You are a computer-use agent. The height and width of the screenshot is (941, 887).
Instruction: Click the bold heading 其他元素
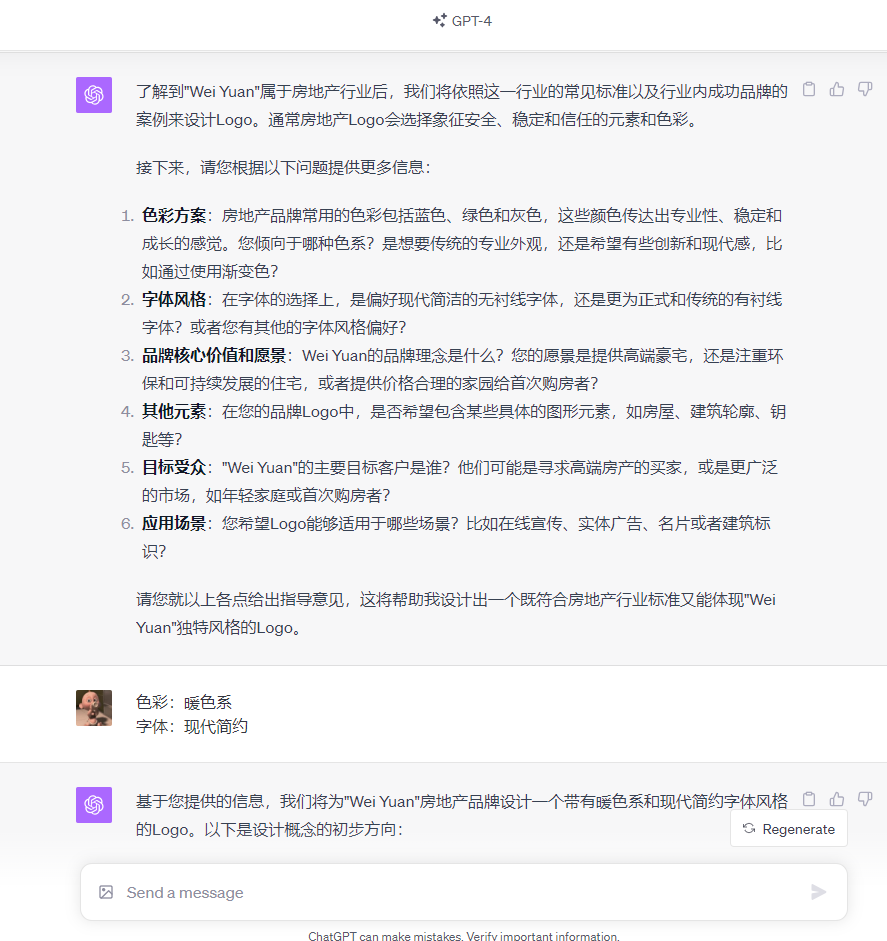[x=174, y=412]
